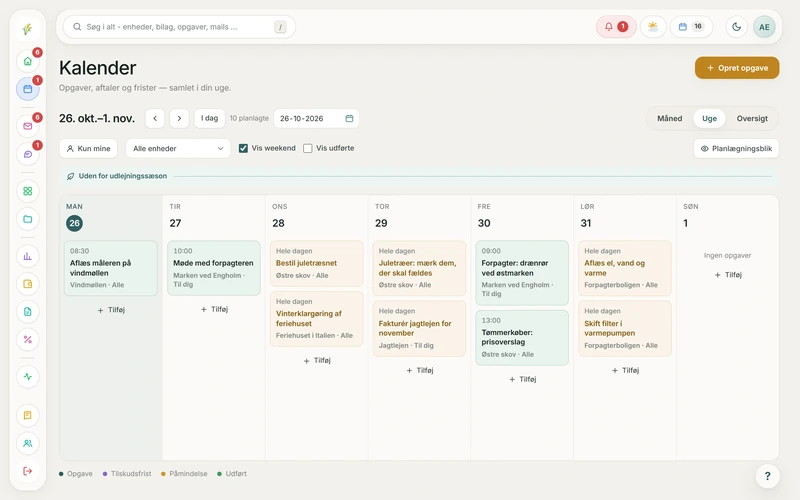Click the wheat logo at top of sidebar
This screenshot has width=800, height=500.
click(x=28, y=29)
